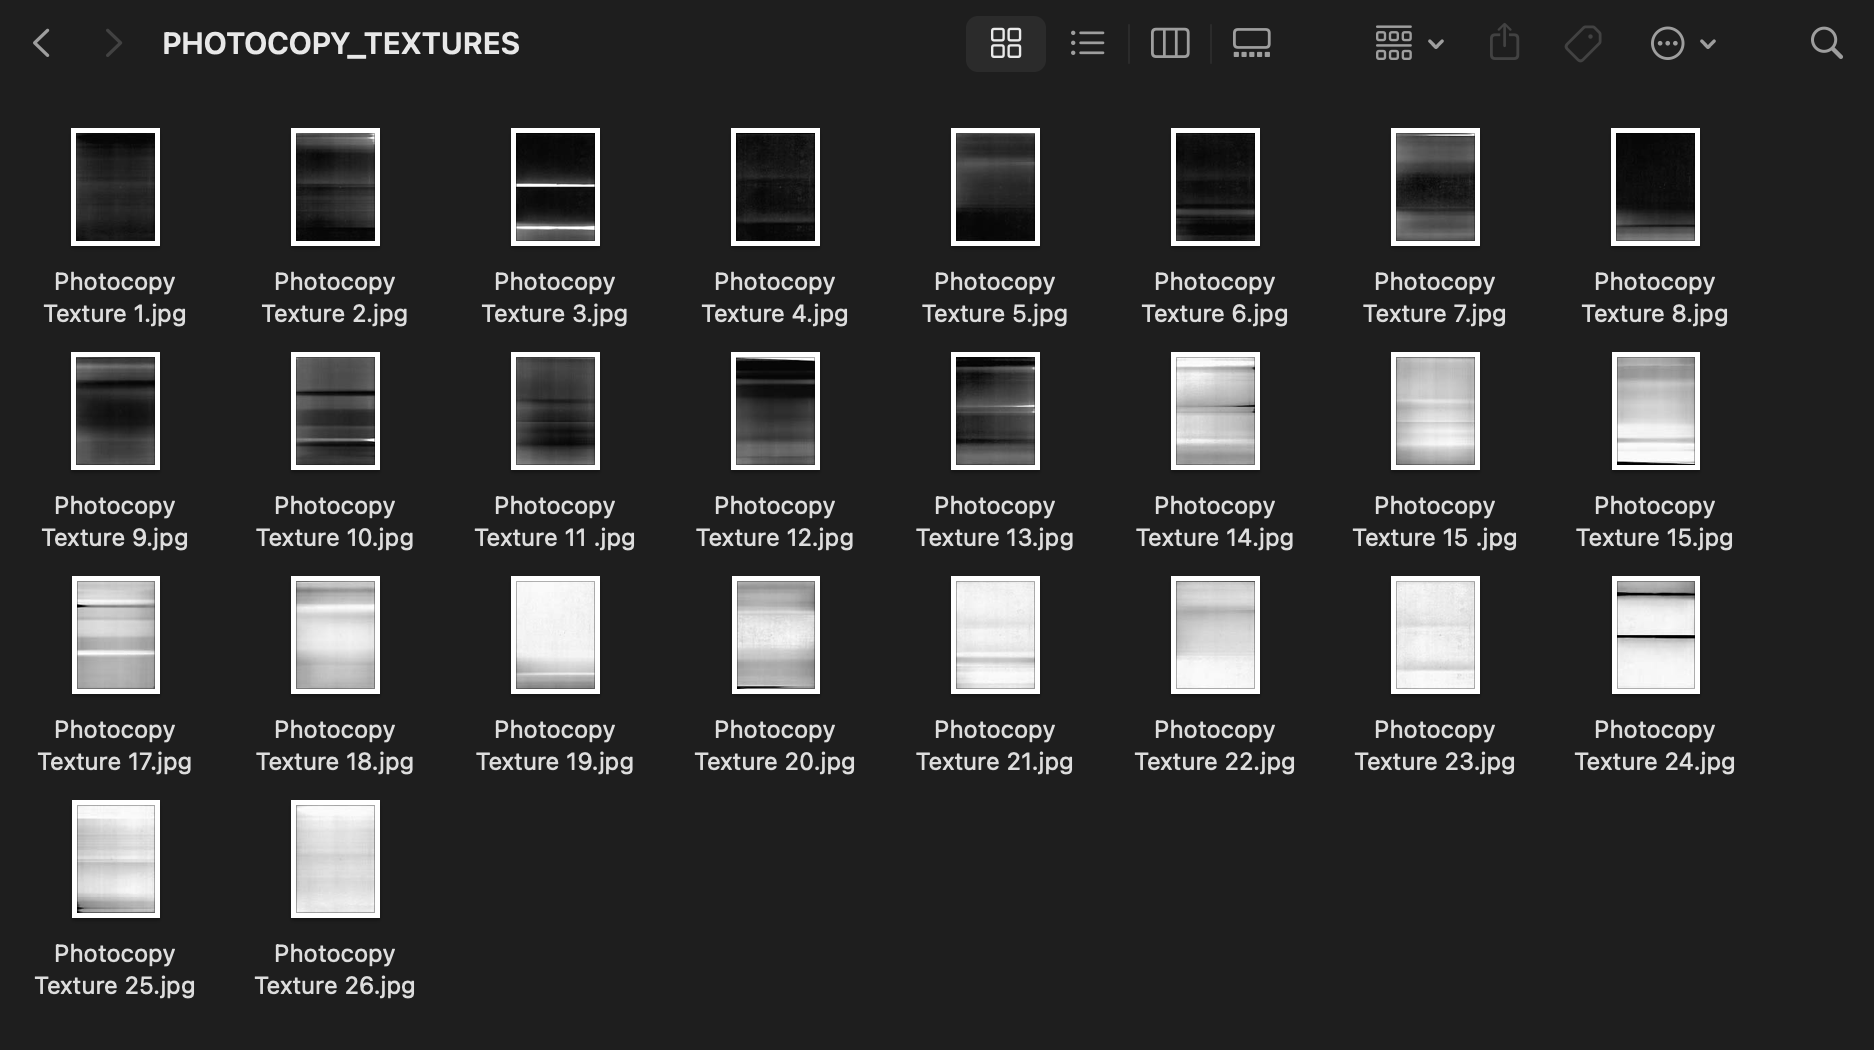The image size is (1874, 1050).
Task: Switch to column view
Action: 1169,43
